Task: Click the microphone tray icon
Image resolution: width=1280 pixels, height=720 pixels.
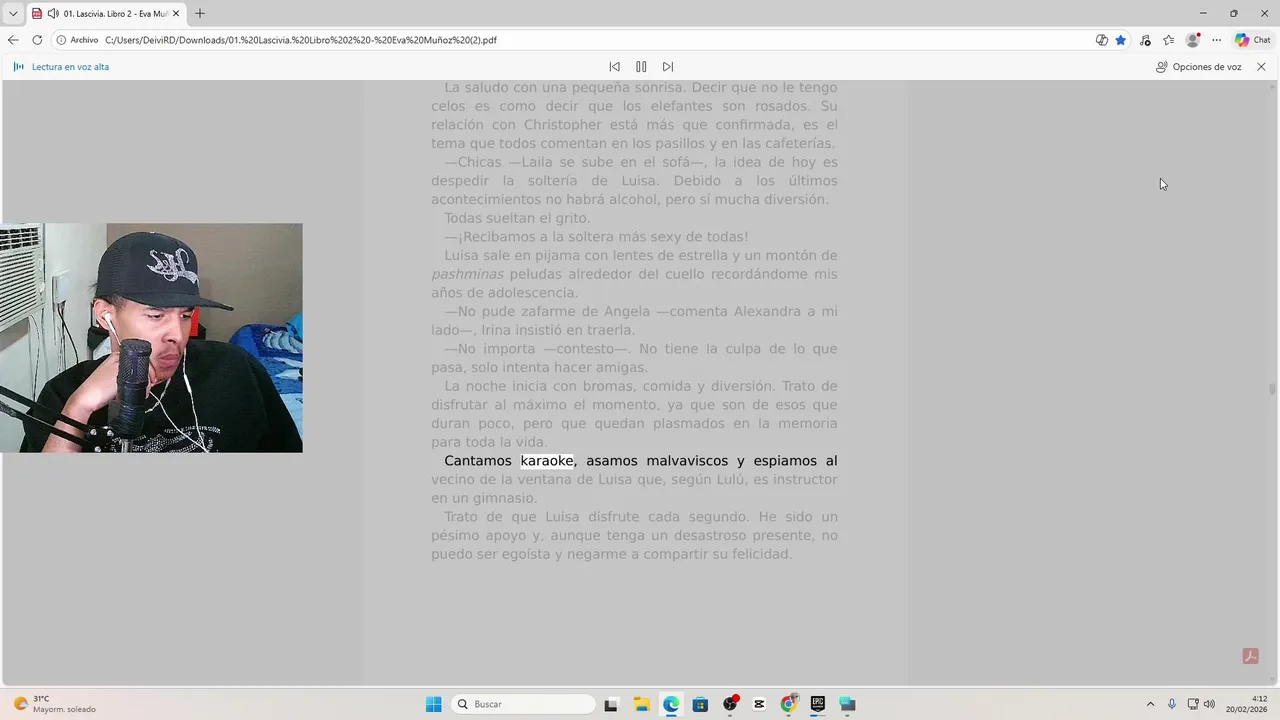Action: point(1172,704)
